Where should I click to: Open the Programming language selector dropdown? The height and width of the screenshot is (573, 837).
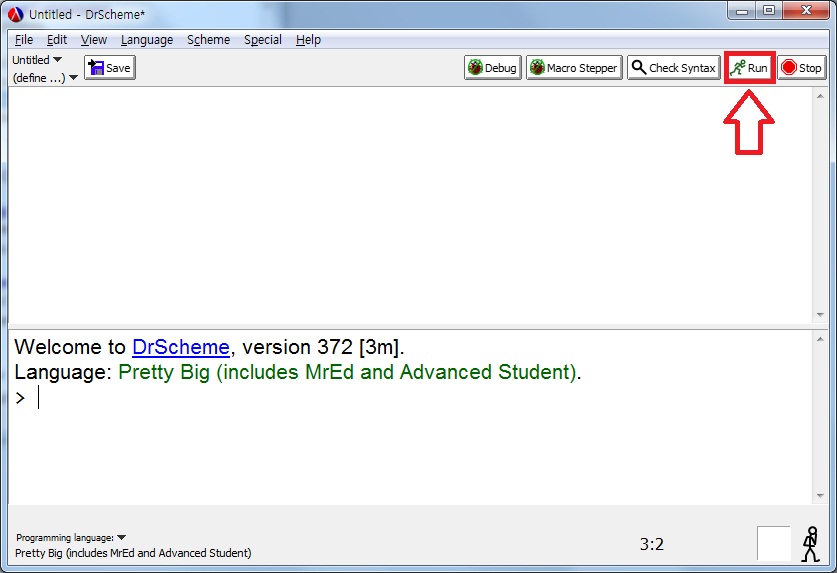click(x=71, y=538)
